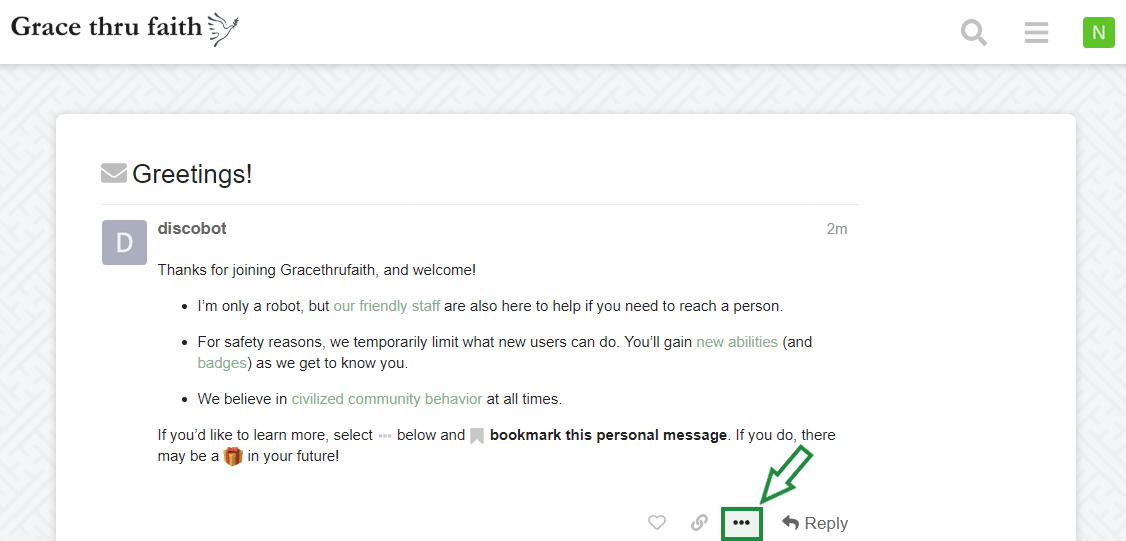Viewport: 1126px width, 541px height.
Task: Click the Reply arrow icon
Action: point(791,522)
